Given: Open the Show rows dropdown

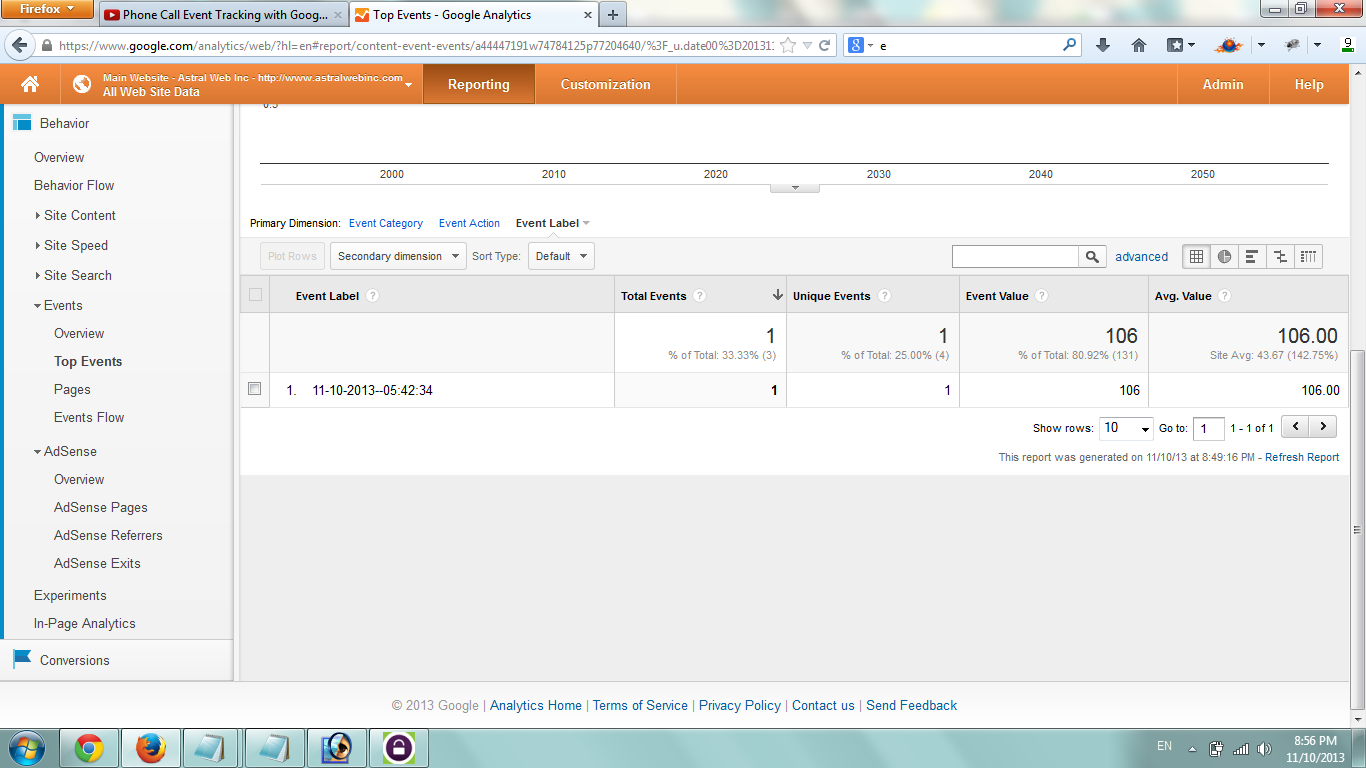Looking at the screenshot, I should [1126, 428].
